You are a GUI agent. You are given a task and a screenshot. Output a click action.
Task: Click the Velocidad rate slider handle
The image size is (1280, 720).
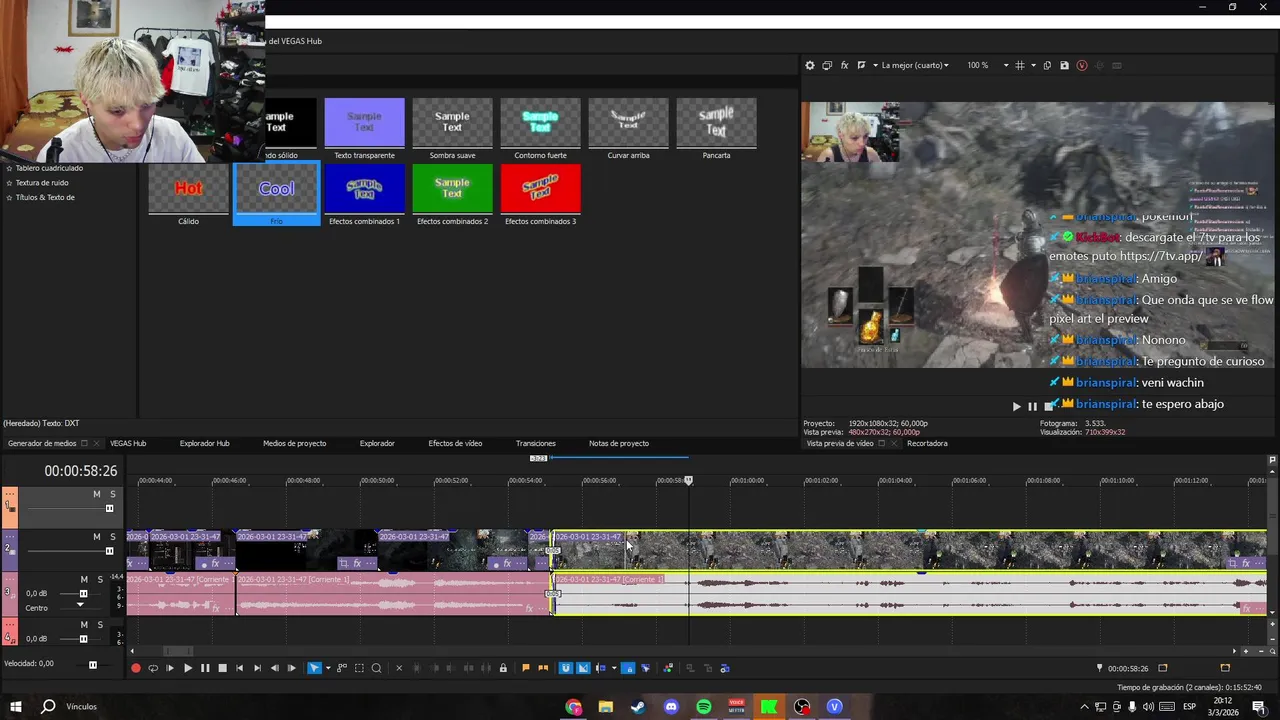pos(93,664)
